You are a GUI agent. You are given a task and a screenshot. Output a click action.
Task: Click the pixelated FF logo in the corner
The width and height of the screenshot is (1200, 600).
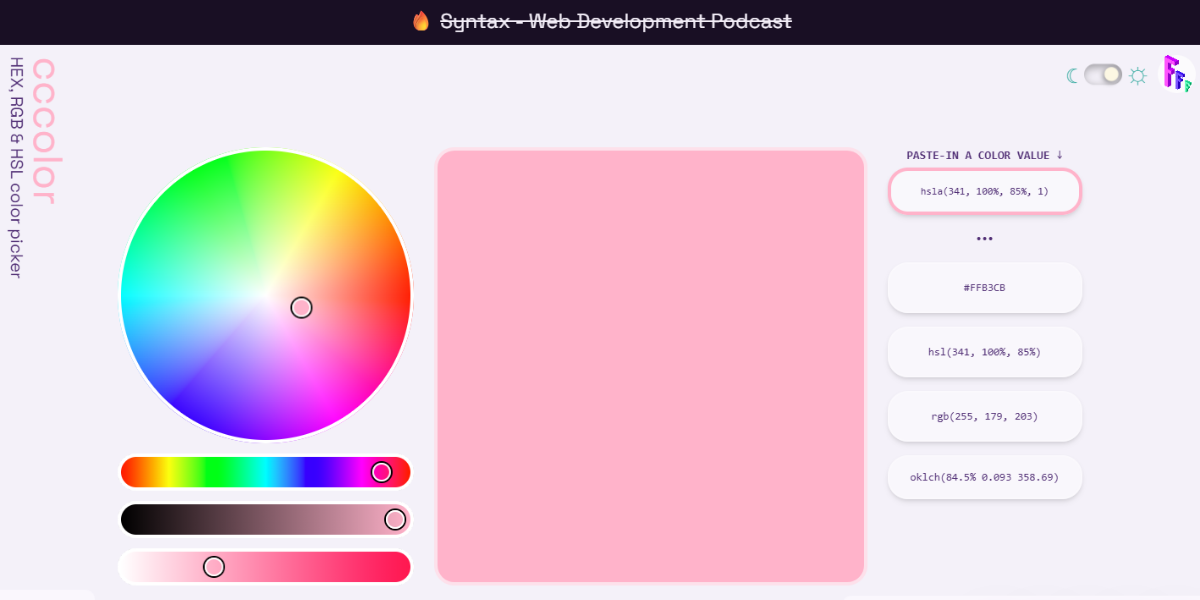pyautogui.click(x=1176, y=73)
